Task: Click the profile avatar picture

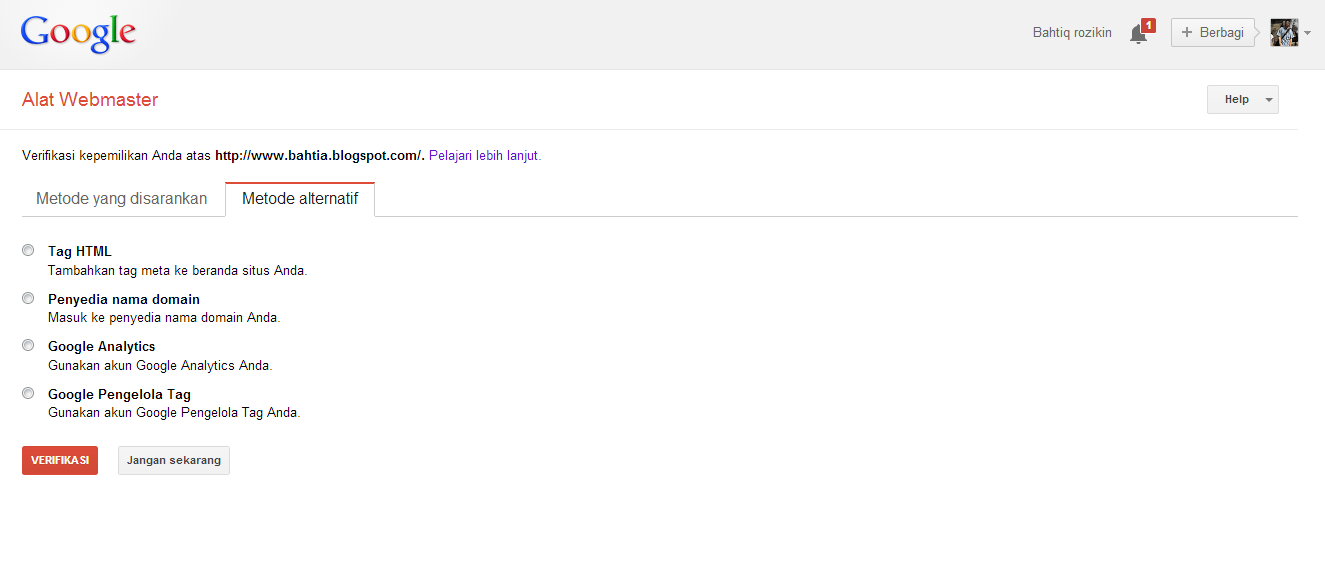Action: coord(1284,32)
